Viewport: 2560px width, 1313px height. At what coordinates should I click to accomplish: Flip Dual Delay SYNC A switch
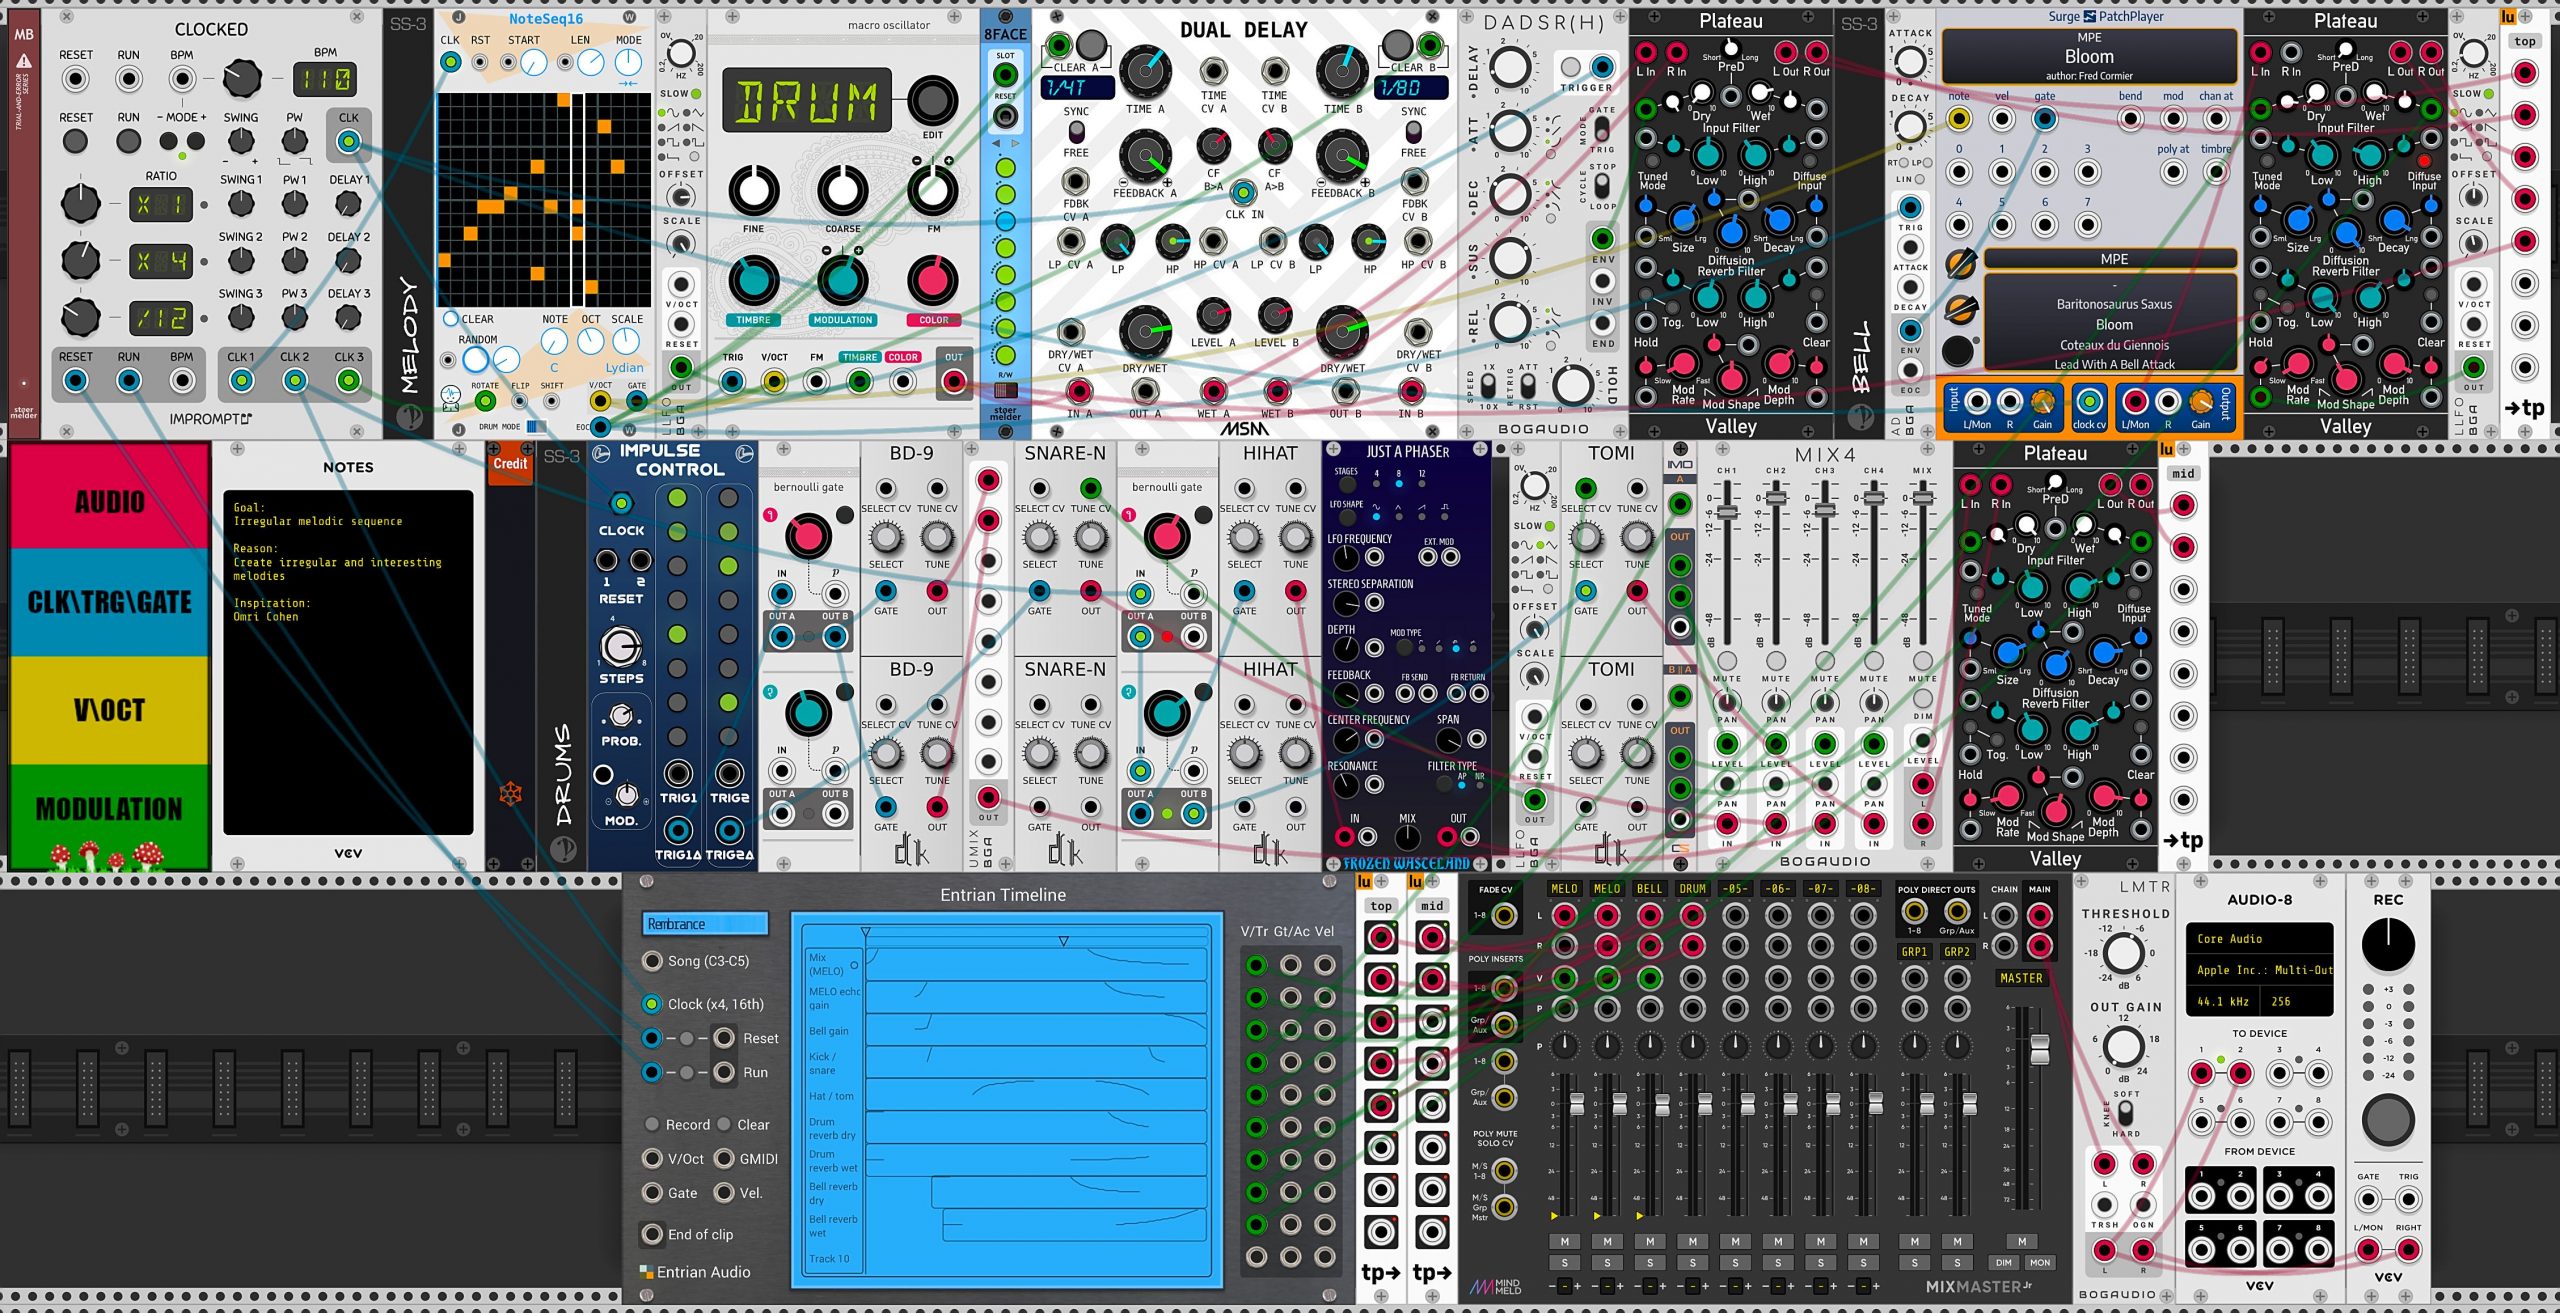point(1076,132)
